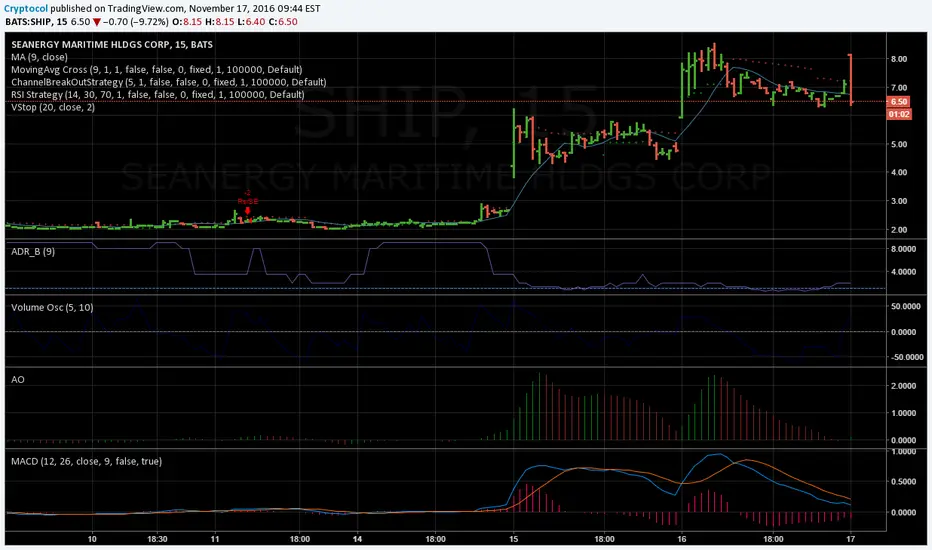Screen dimensions: 932x550
Task: Click the 15 date label on time axis
Action: (514, 539)
